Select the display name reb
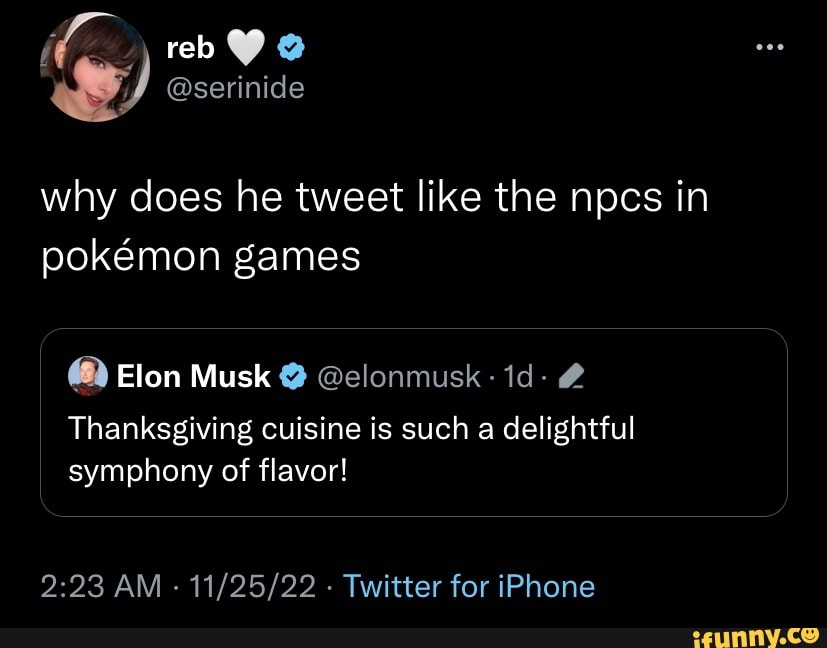 coord(190,46)
